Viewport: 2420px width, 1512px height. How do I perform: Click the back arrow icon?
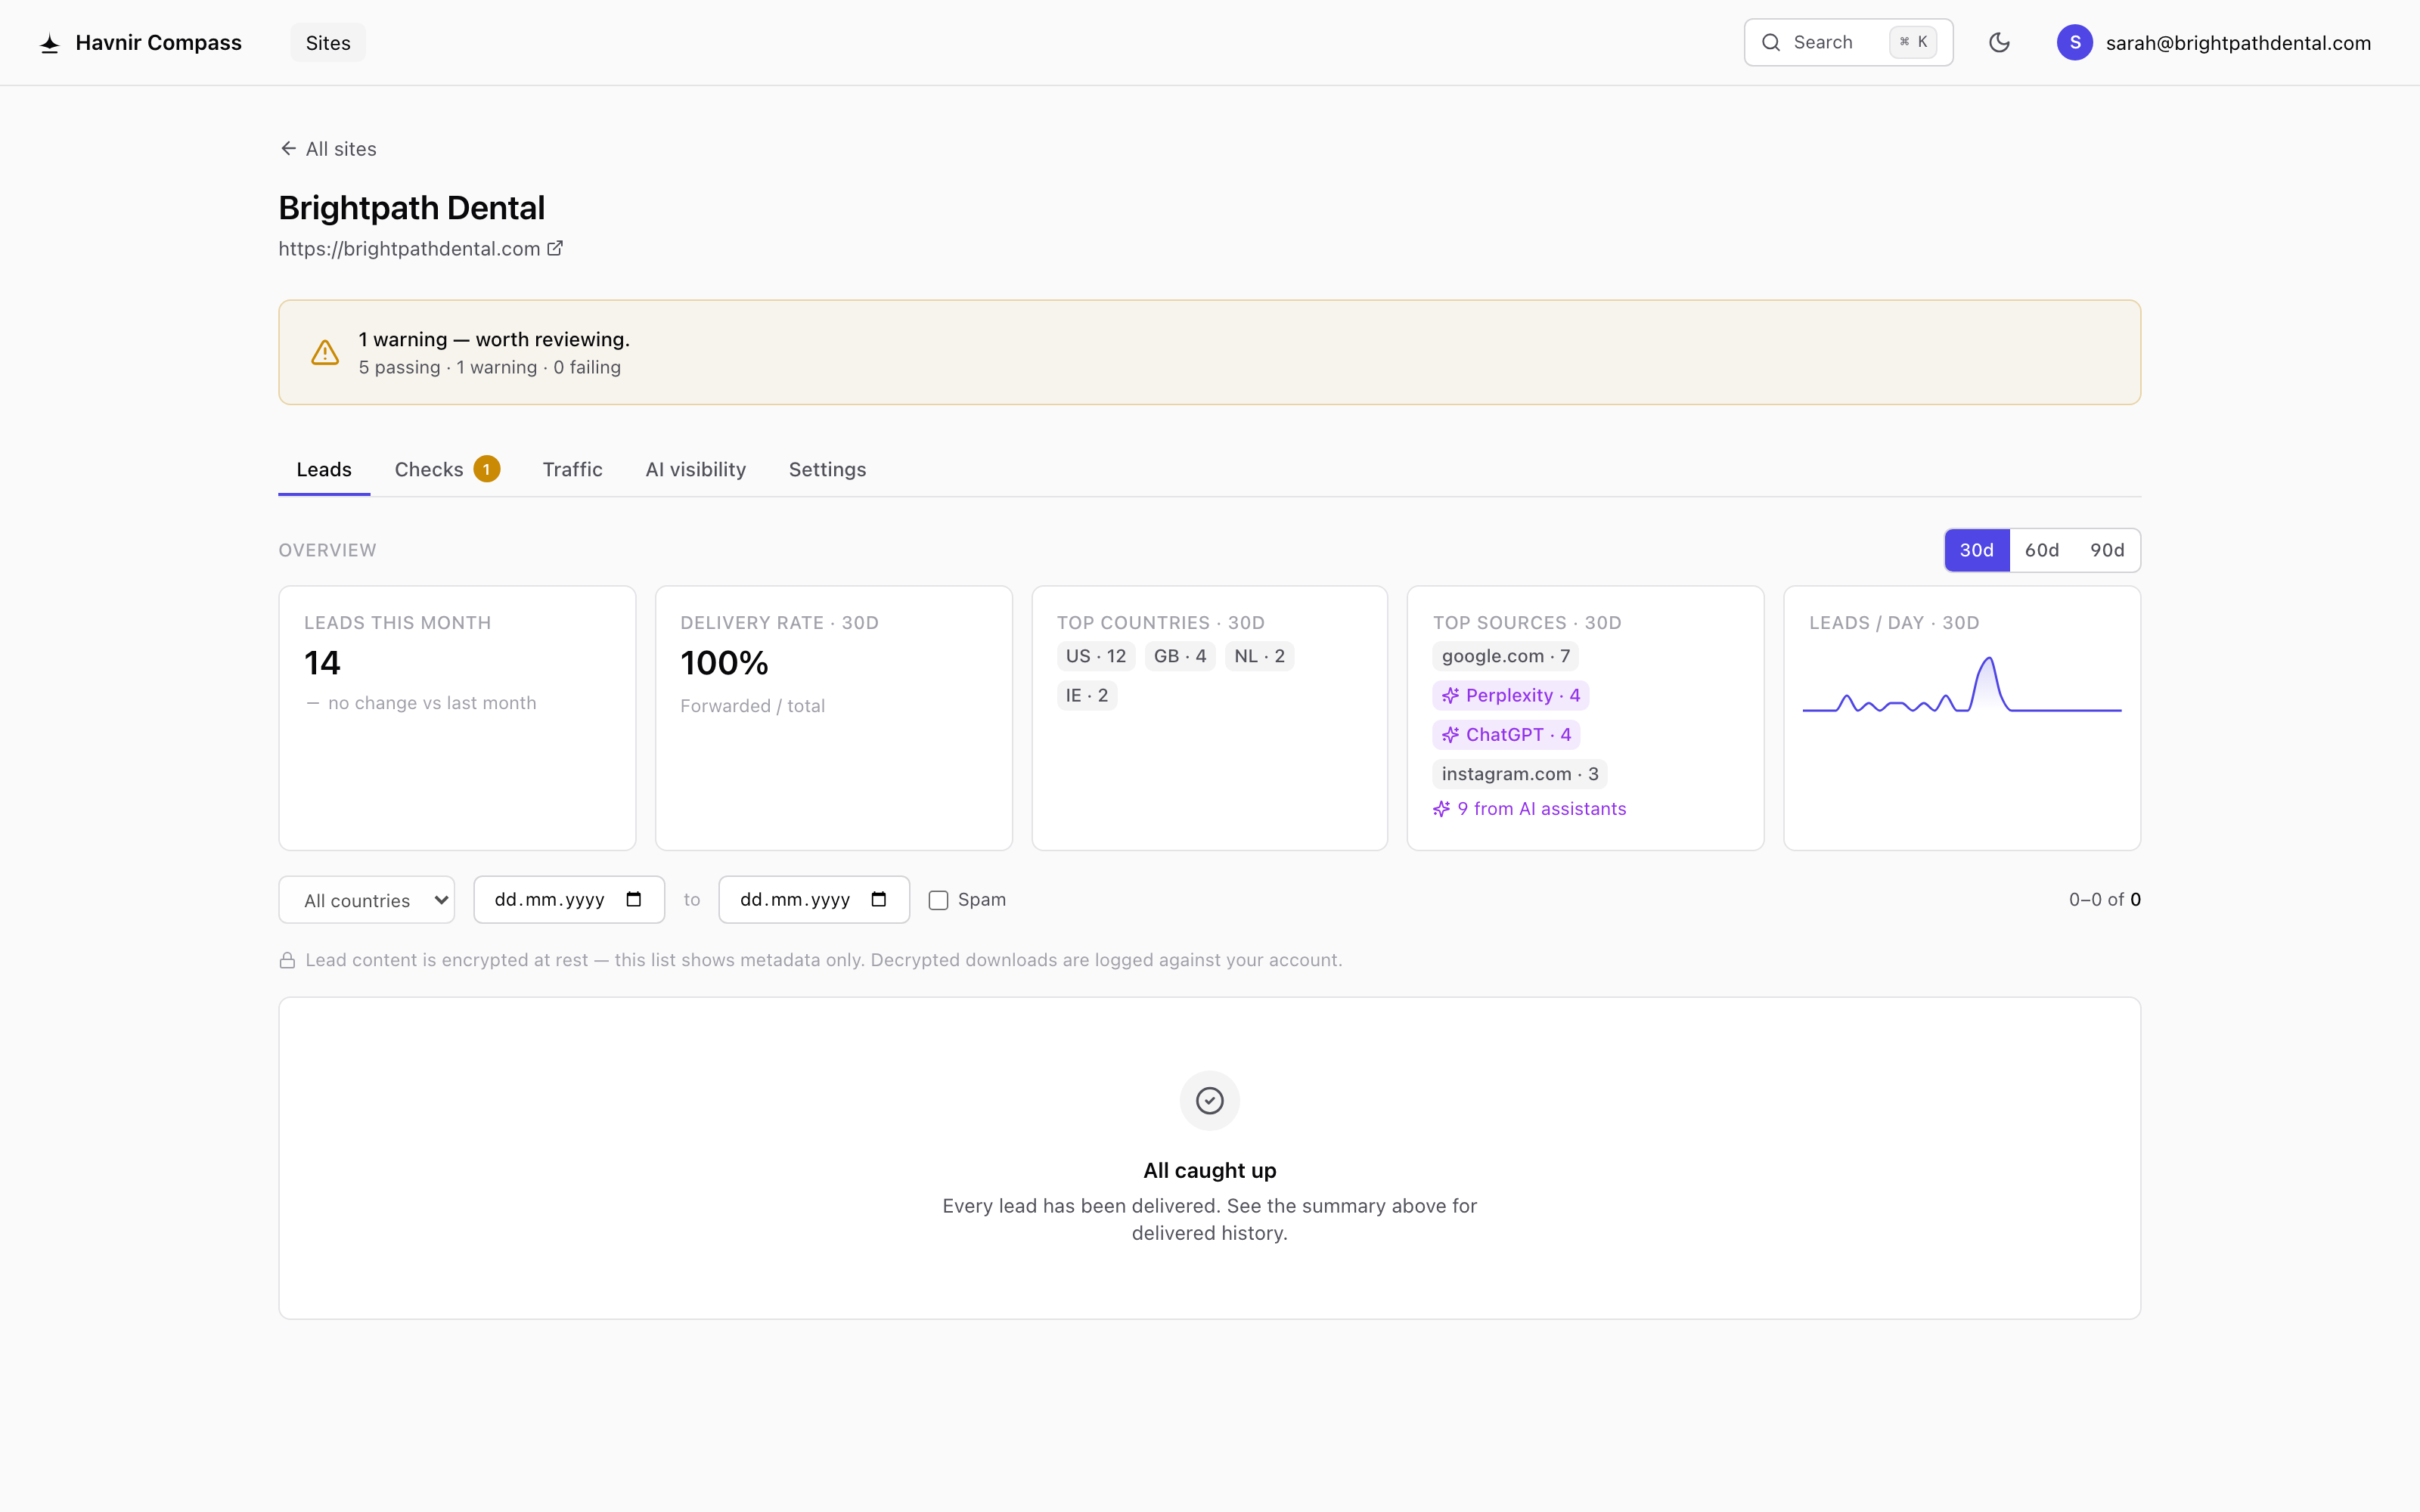click(x=288, y=148)
